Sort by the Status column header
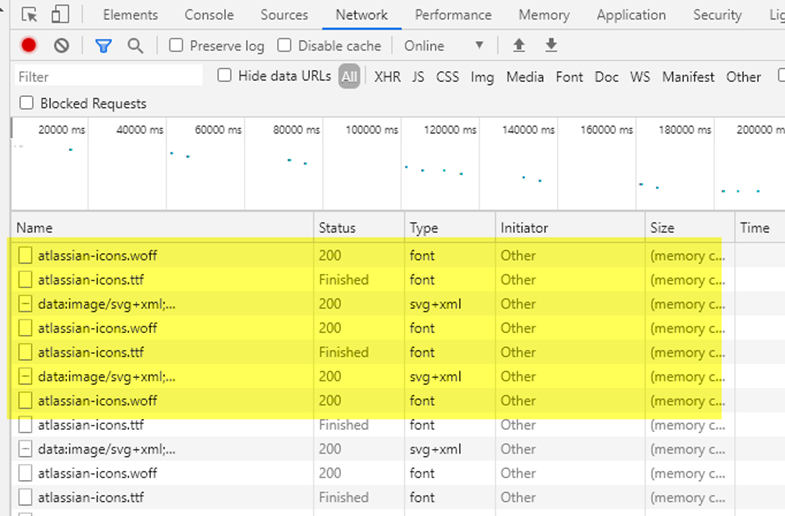 [x=359, y=228]
